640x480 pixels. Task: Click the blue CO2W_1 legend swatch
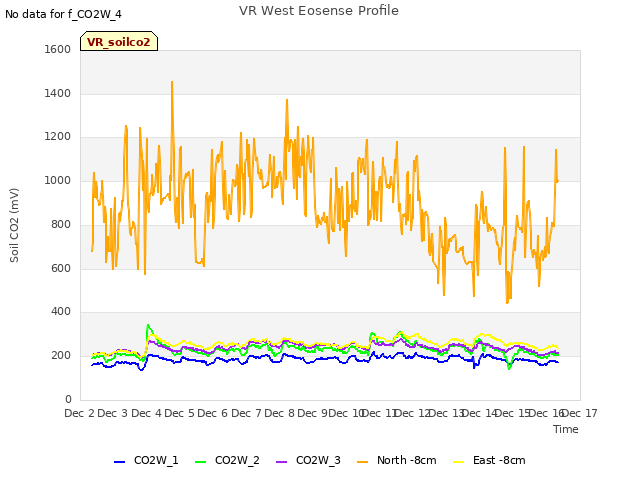point(119,462)
